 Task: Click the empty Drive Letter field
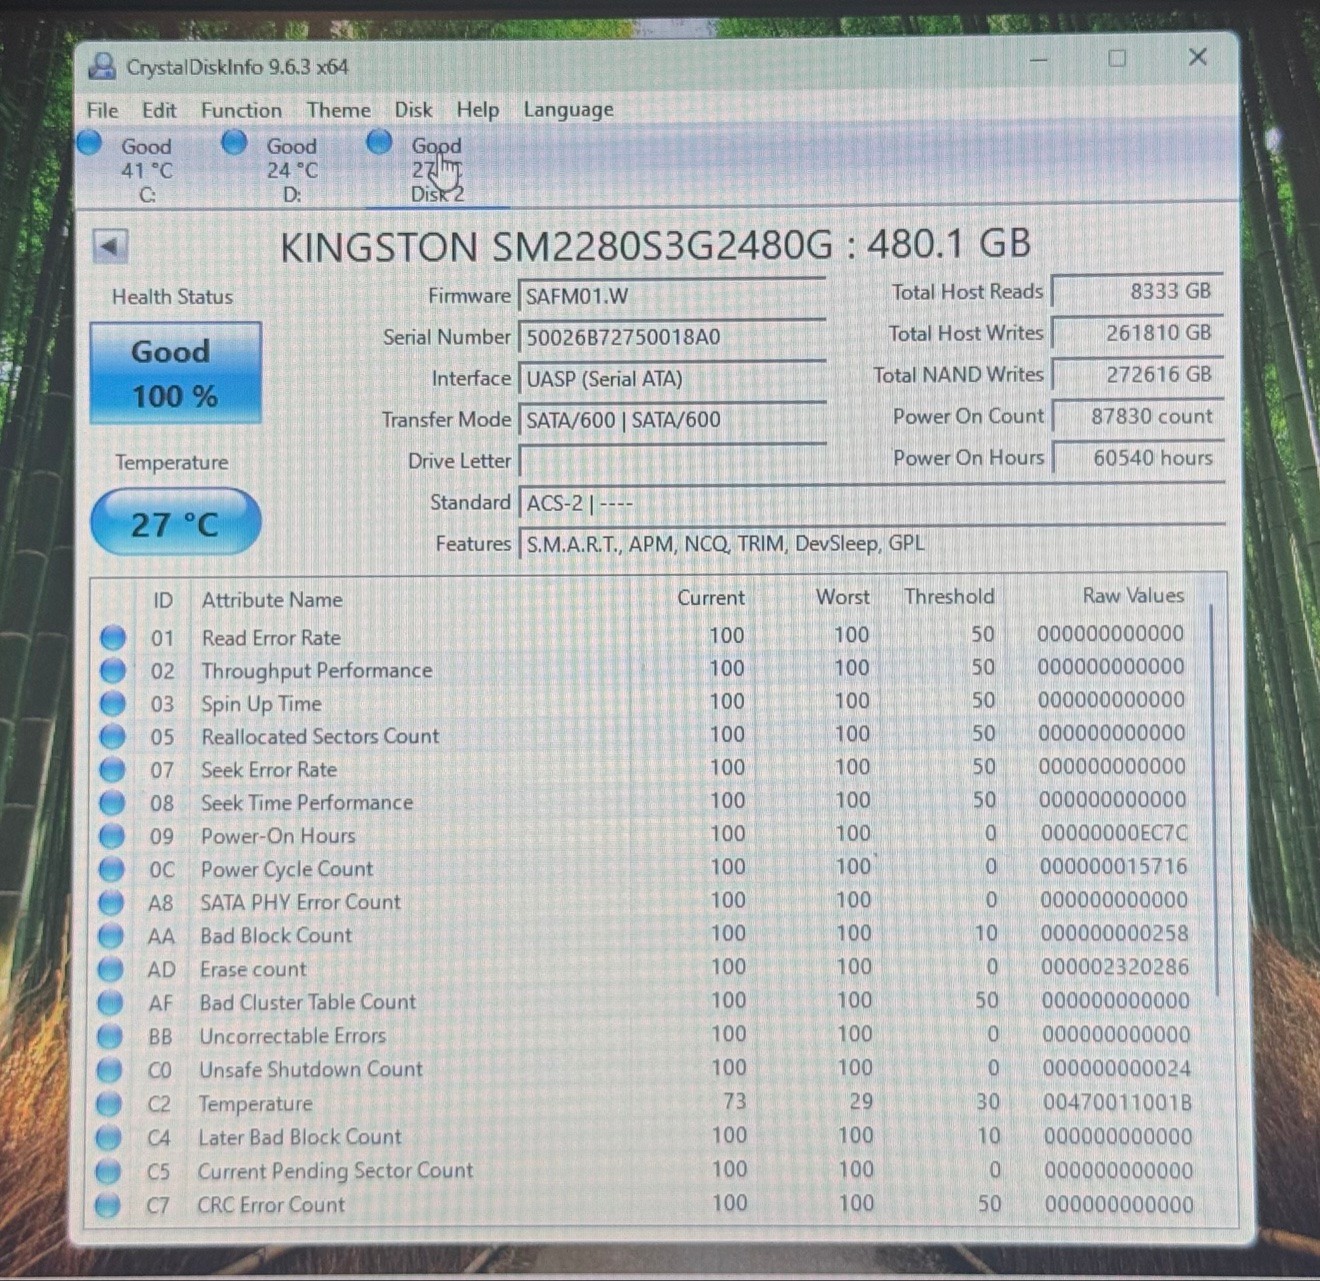point(671,461)
